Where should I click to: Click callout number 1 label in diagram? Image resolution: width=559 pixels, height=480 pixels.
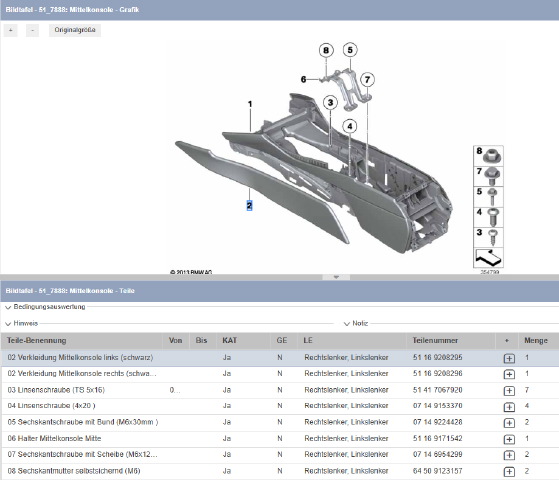click(x=250, y=104)
